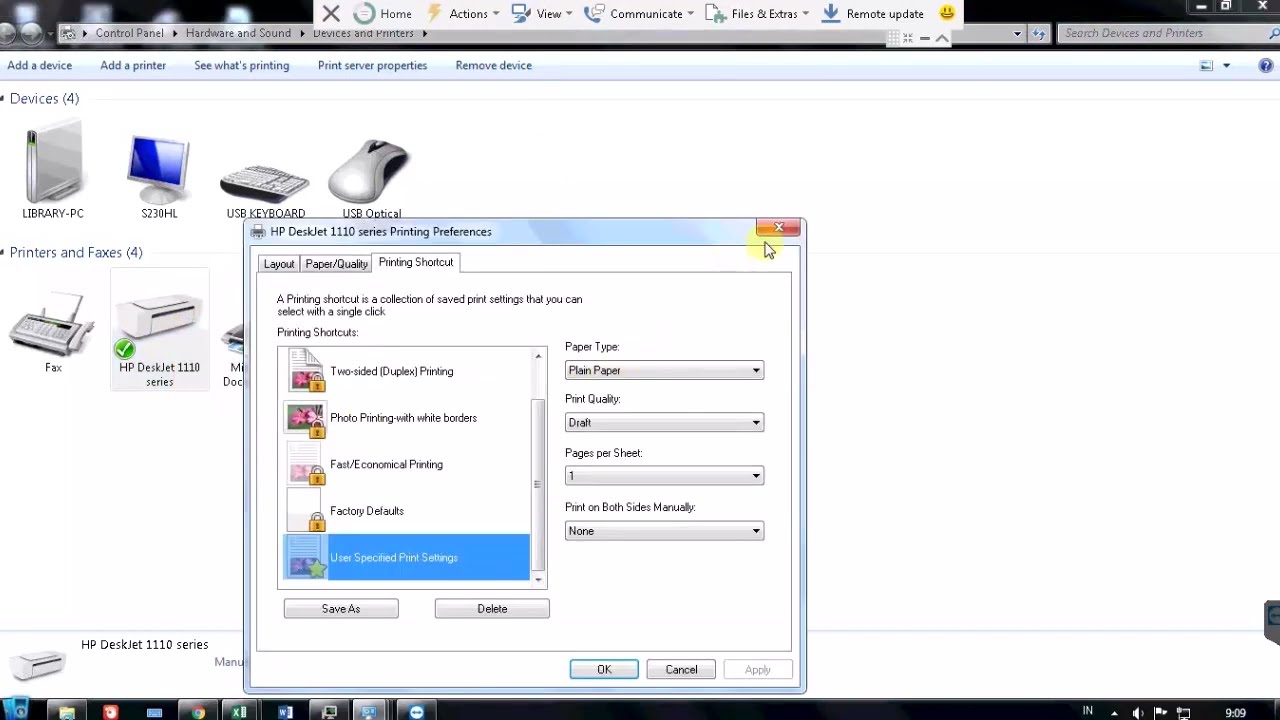Select Factory Defaults shortcut
The image size is (1280, 720).
(x=406, y=511)
